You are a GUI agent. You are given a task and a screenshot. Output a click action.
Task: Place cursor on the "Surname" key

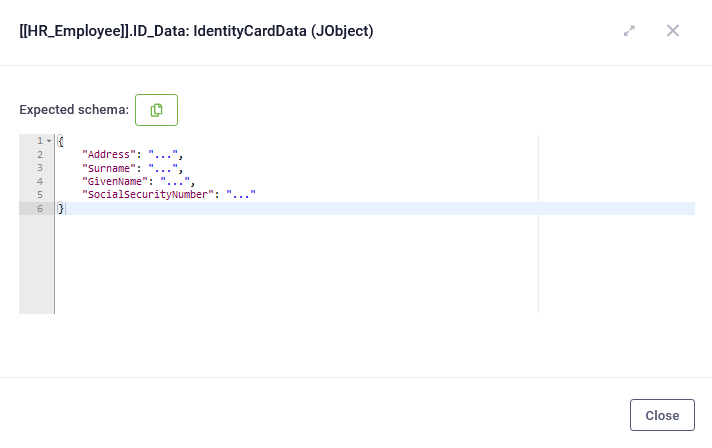click(111, 168)
